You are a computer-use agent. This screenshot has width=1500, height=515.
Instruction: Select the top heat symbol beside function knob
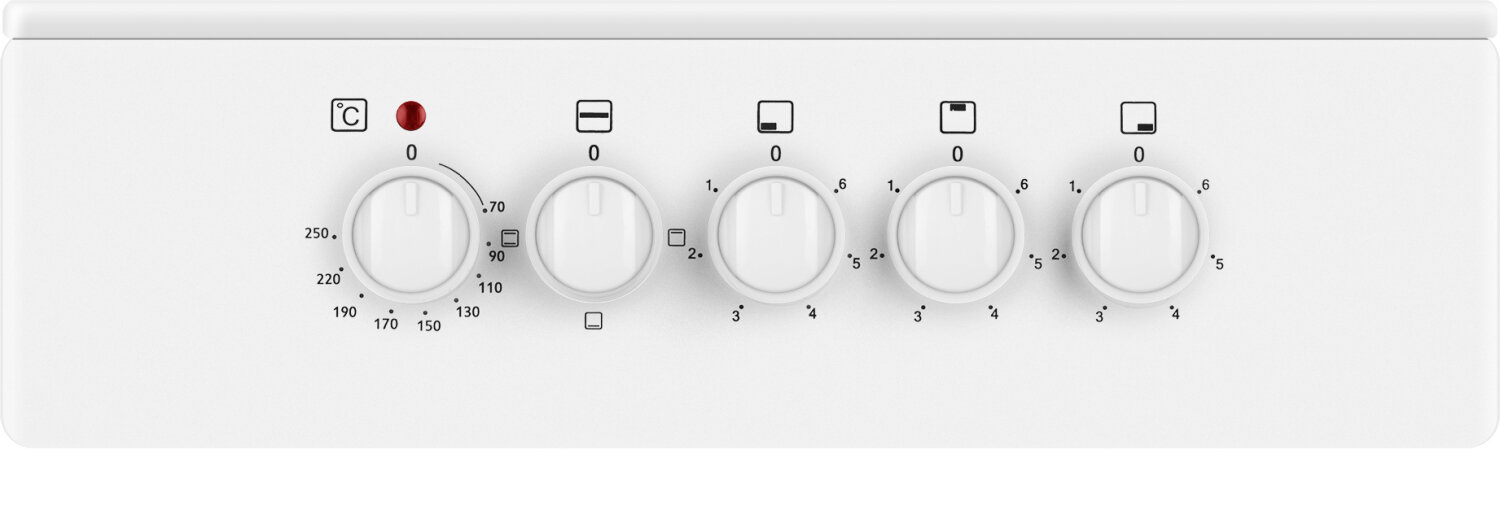point(677,238)
